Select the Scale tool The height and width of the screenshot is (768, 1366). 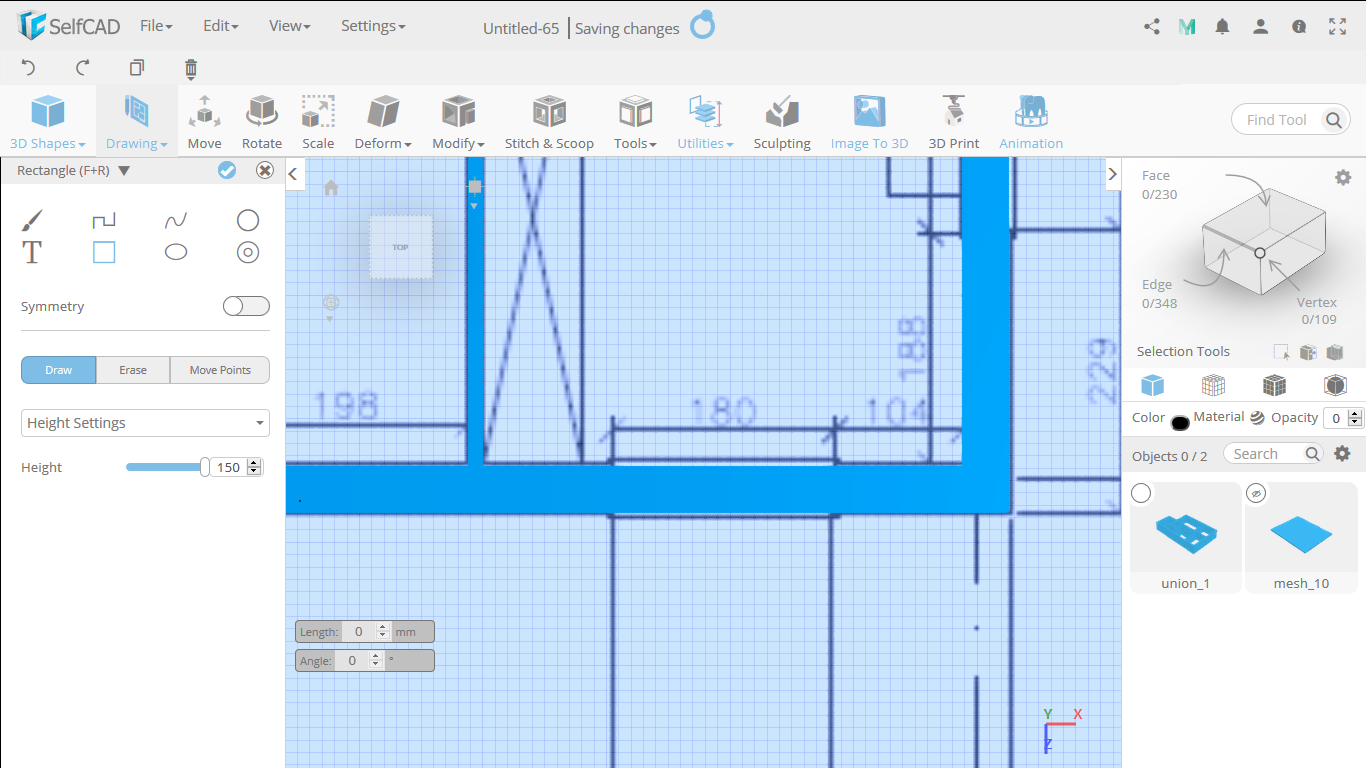[x=318, y=122]
